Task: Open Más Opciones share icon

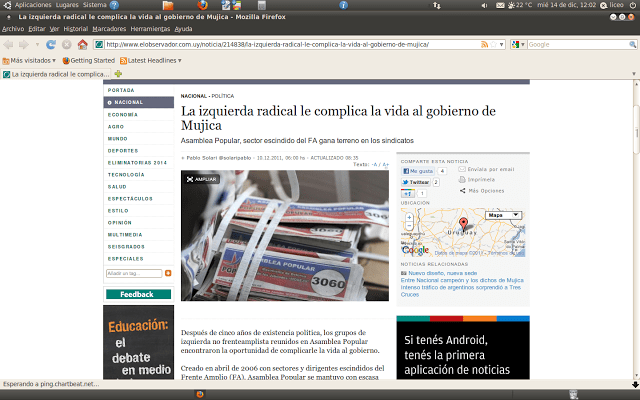Action: (x=462, y=190)
